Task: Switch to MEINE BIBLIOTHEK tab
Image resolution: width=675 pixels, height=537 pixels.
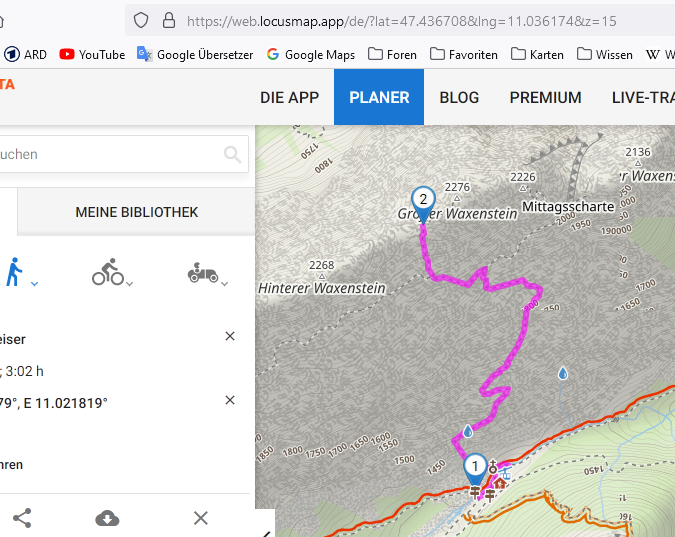Action: coord(136,212)
